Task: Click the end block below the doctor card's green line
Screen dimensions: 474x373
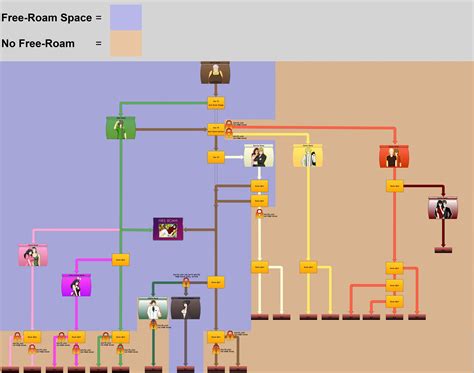Action: pyautogui.click(x=153, y=370)
